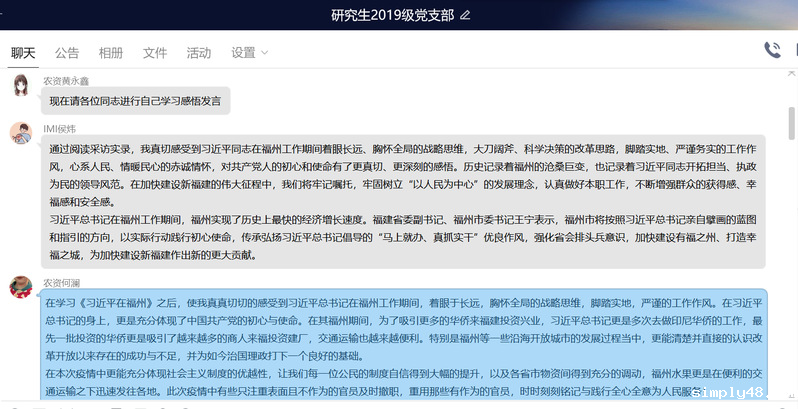This screenshot has height=409, width=798.
Task: Open the 设置 dropdown menu
Action: (244, 52)
